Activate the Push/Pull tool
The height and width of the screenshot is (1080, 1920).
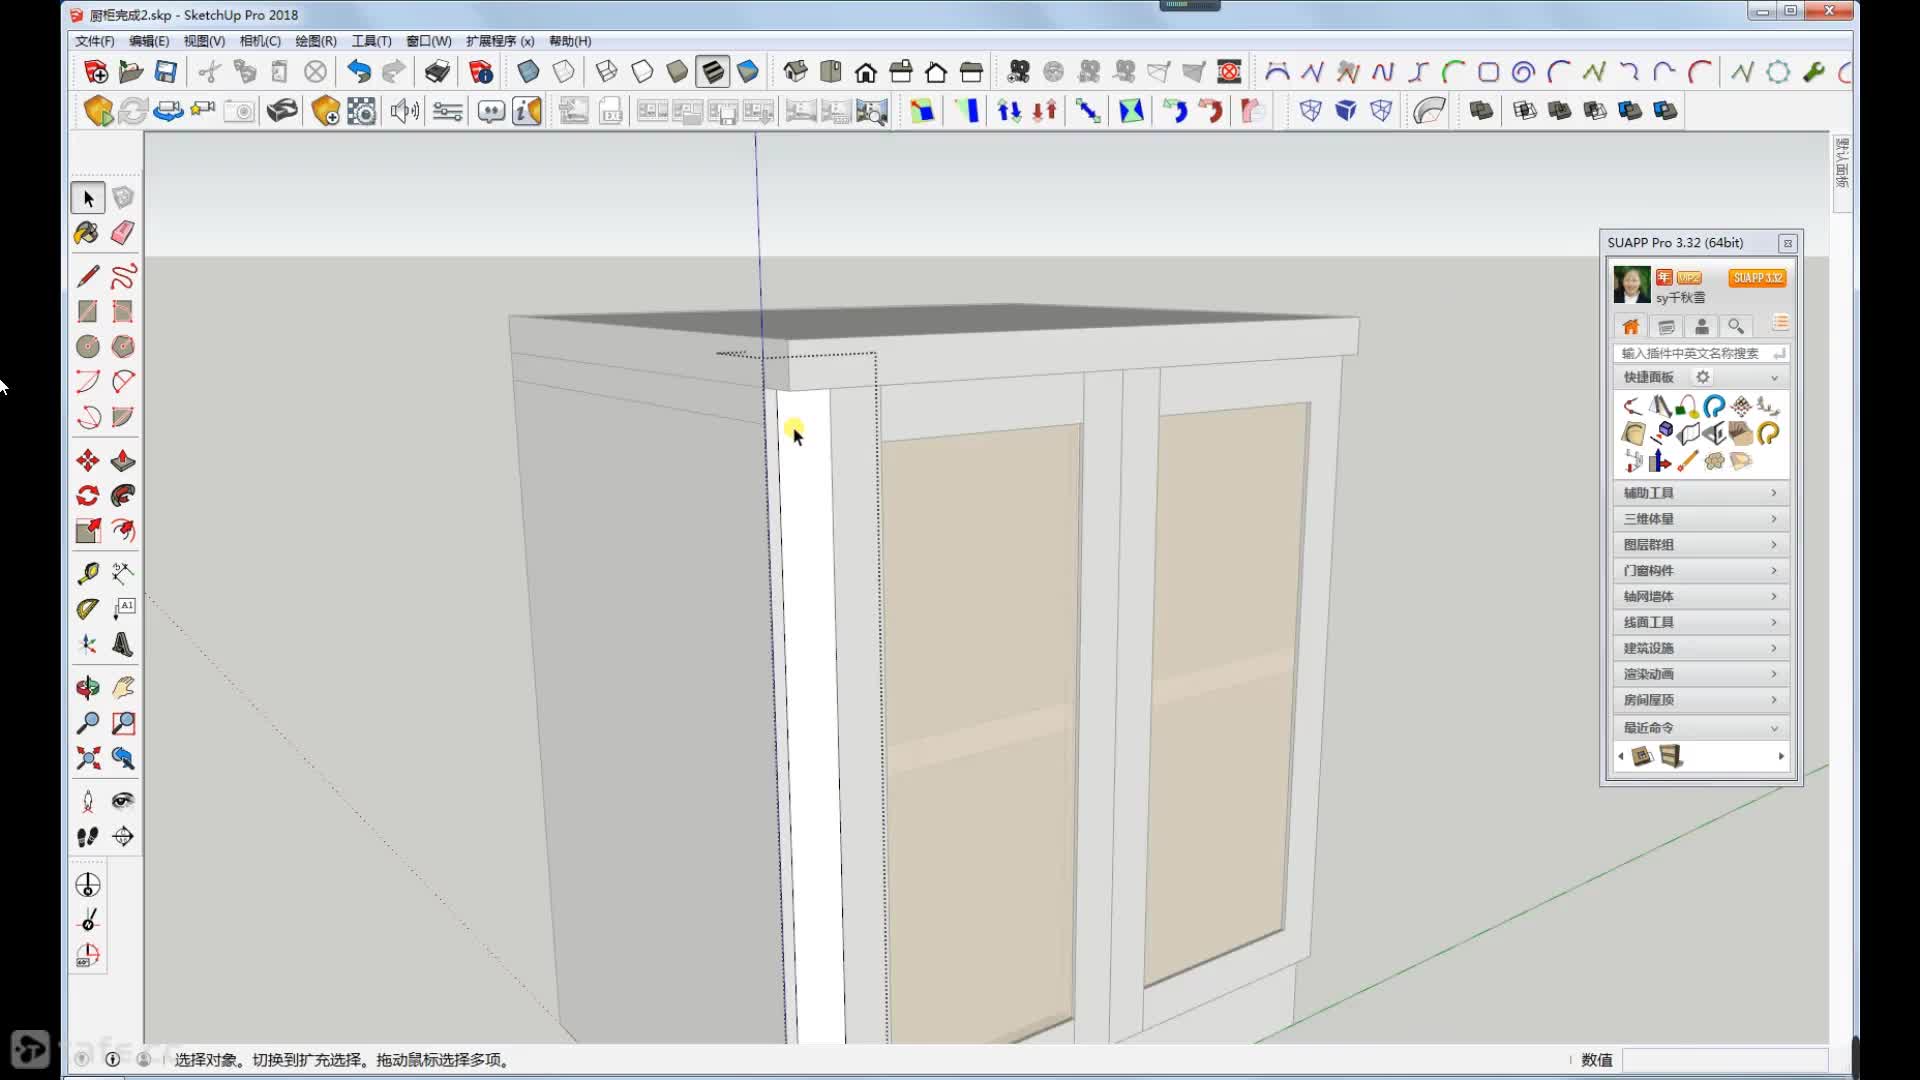coord(123,460)
